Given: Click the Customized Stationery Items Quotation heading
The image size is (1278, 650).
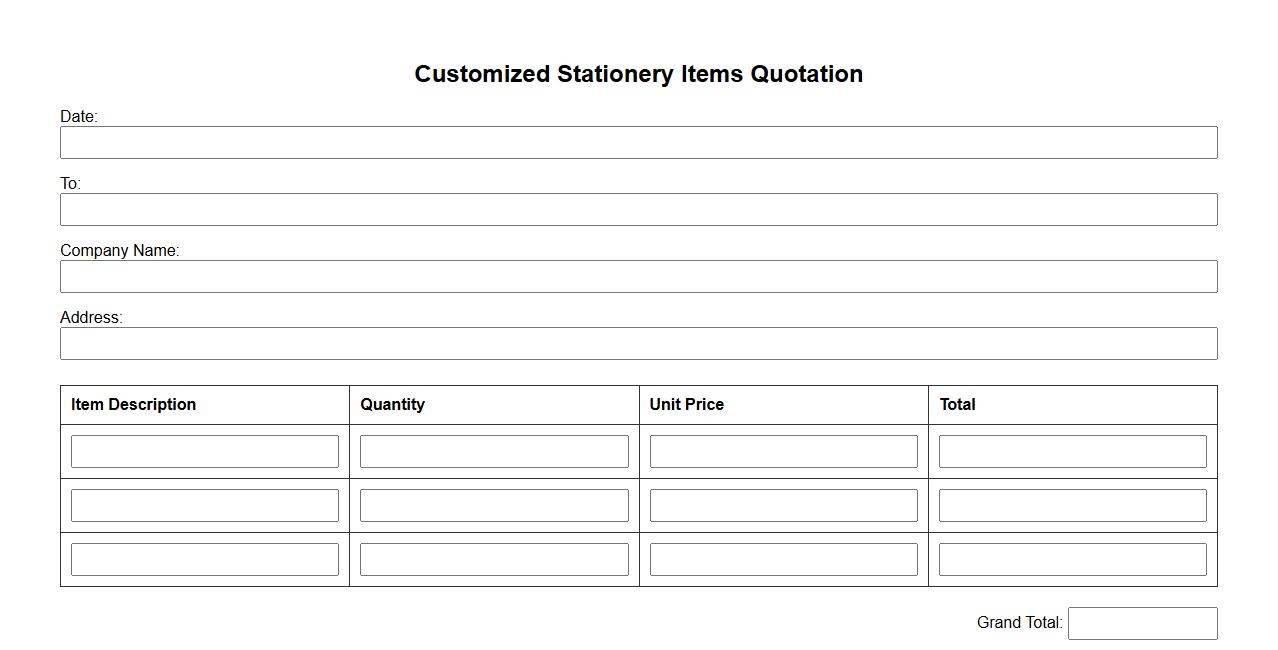Looking at the screenshot, I should (639, 74).
